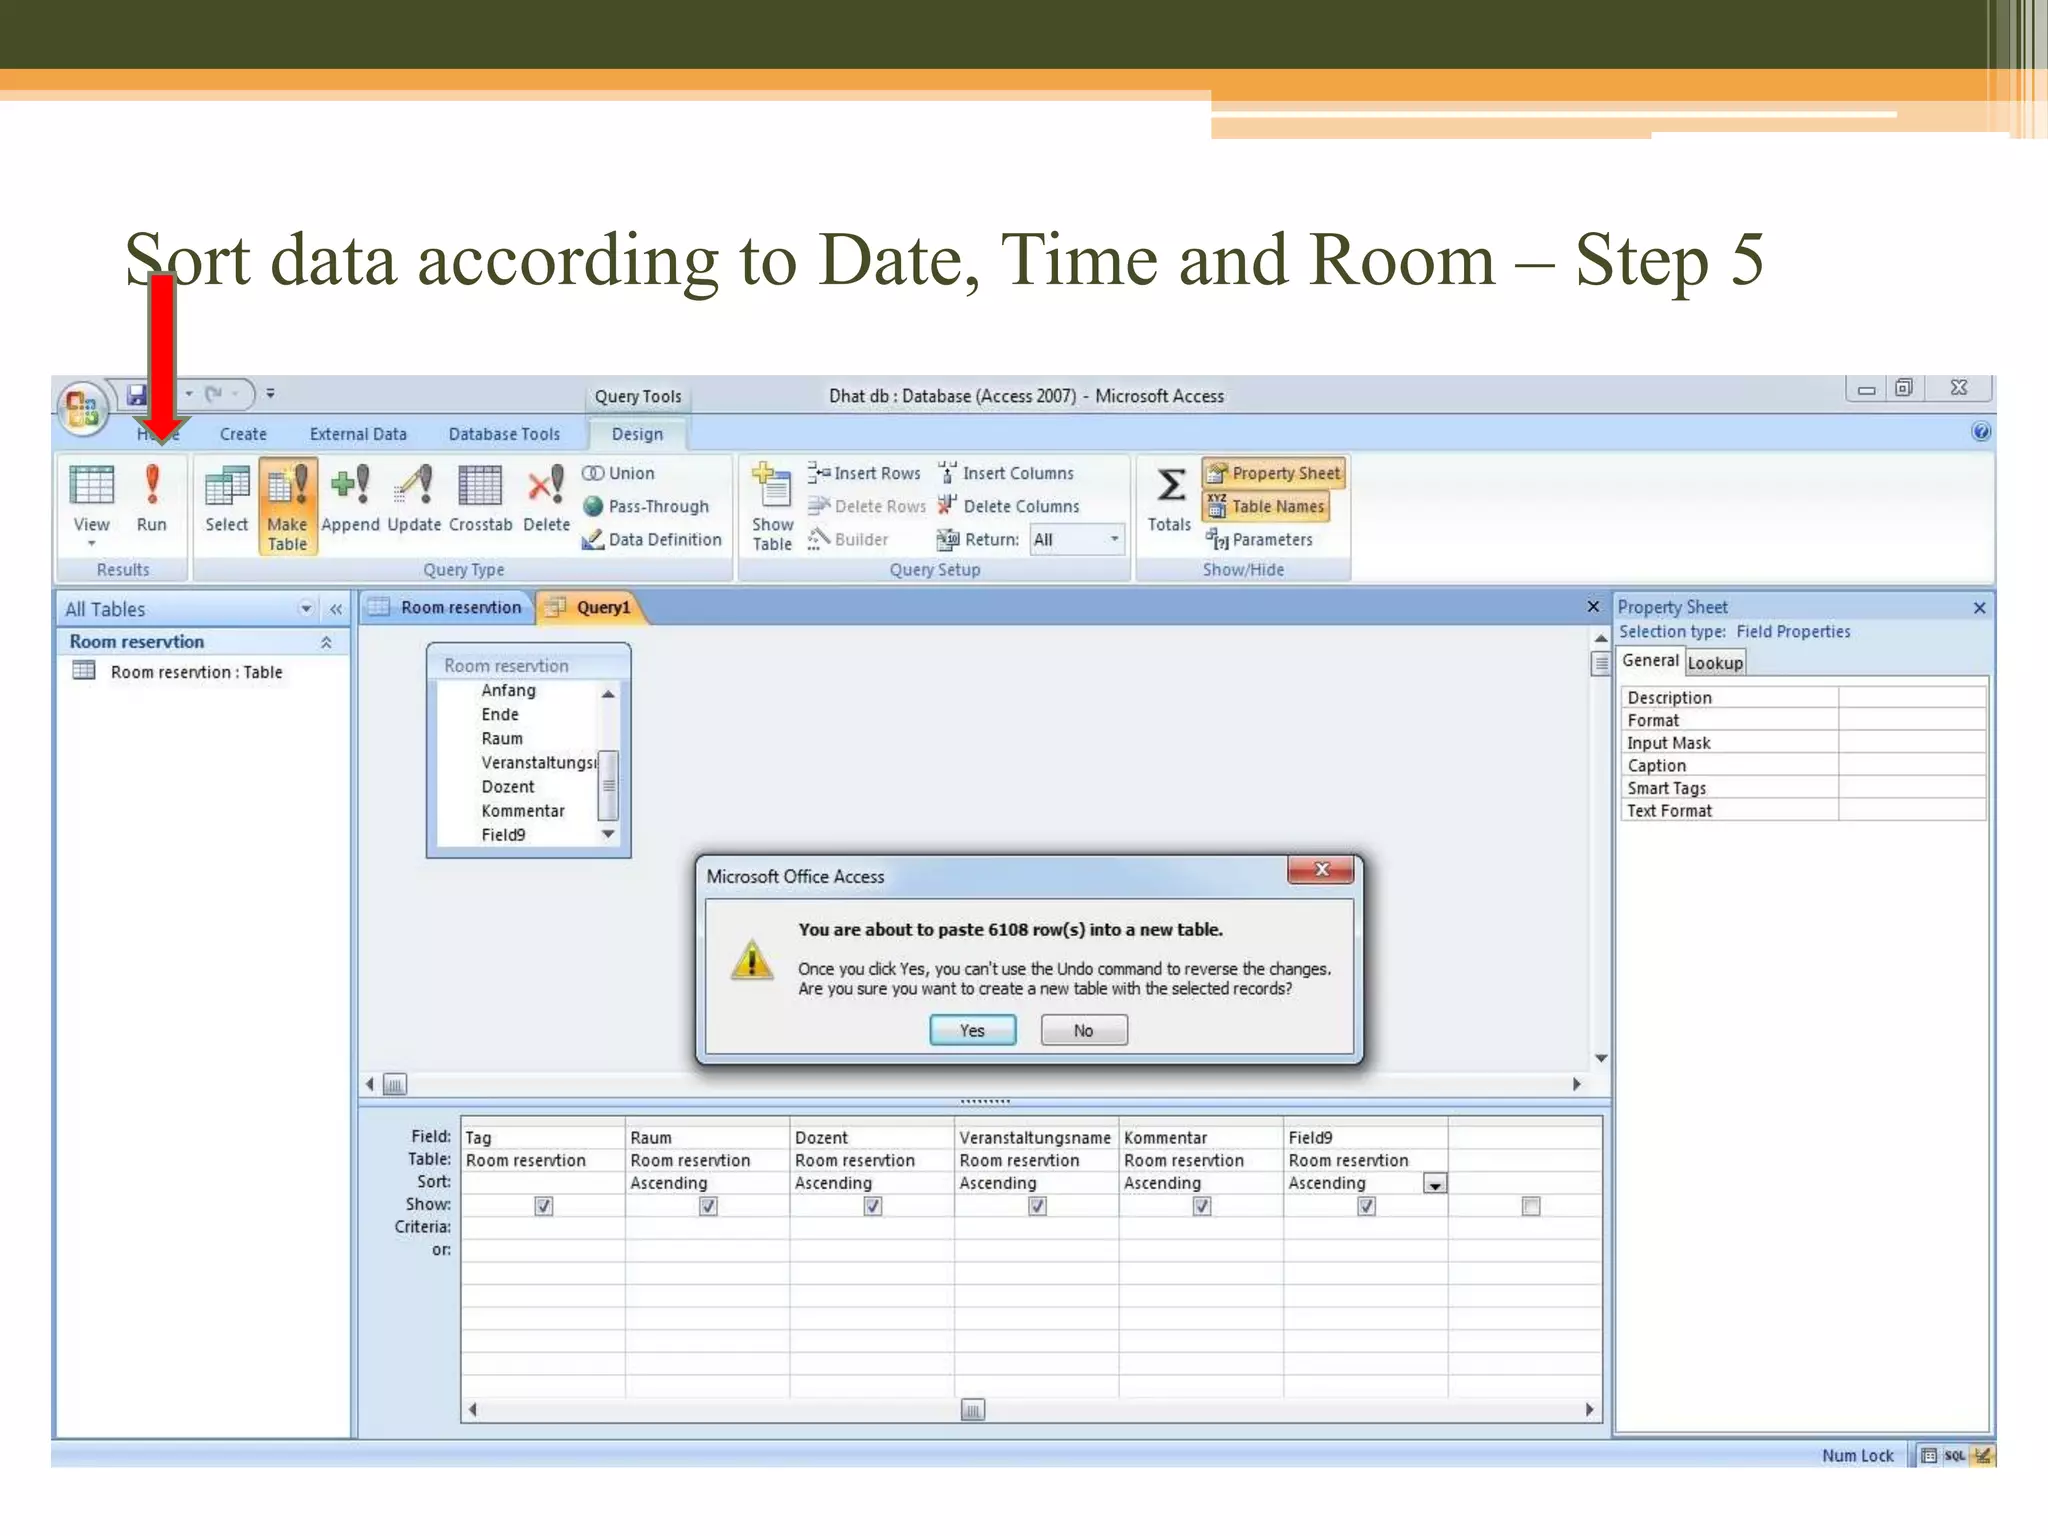
Task: Open Customize Quick Access Toolbar dropdown
Action: pyautogui.click(x=270, y=393)
